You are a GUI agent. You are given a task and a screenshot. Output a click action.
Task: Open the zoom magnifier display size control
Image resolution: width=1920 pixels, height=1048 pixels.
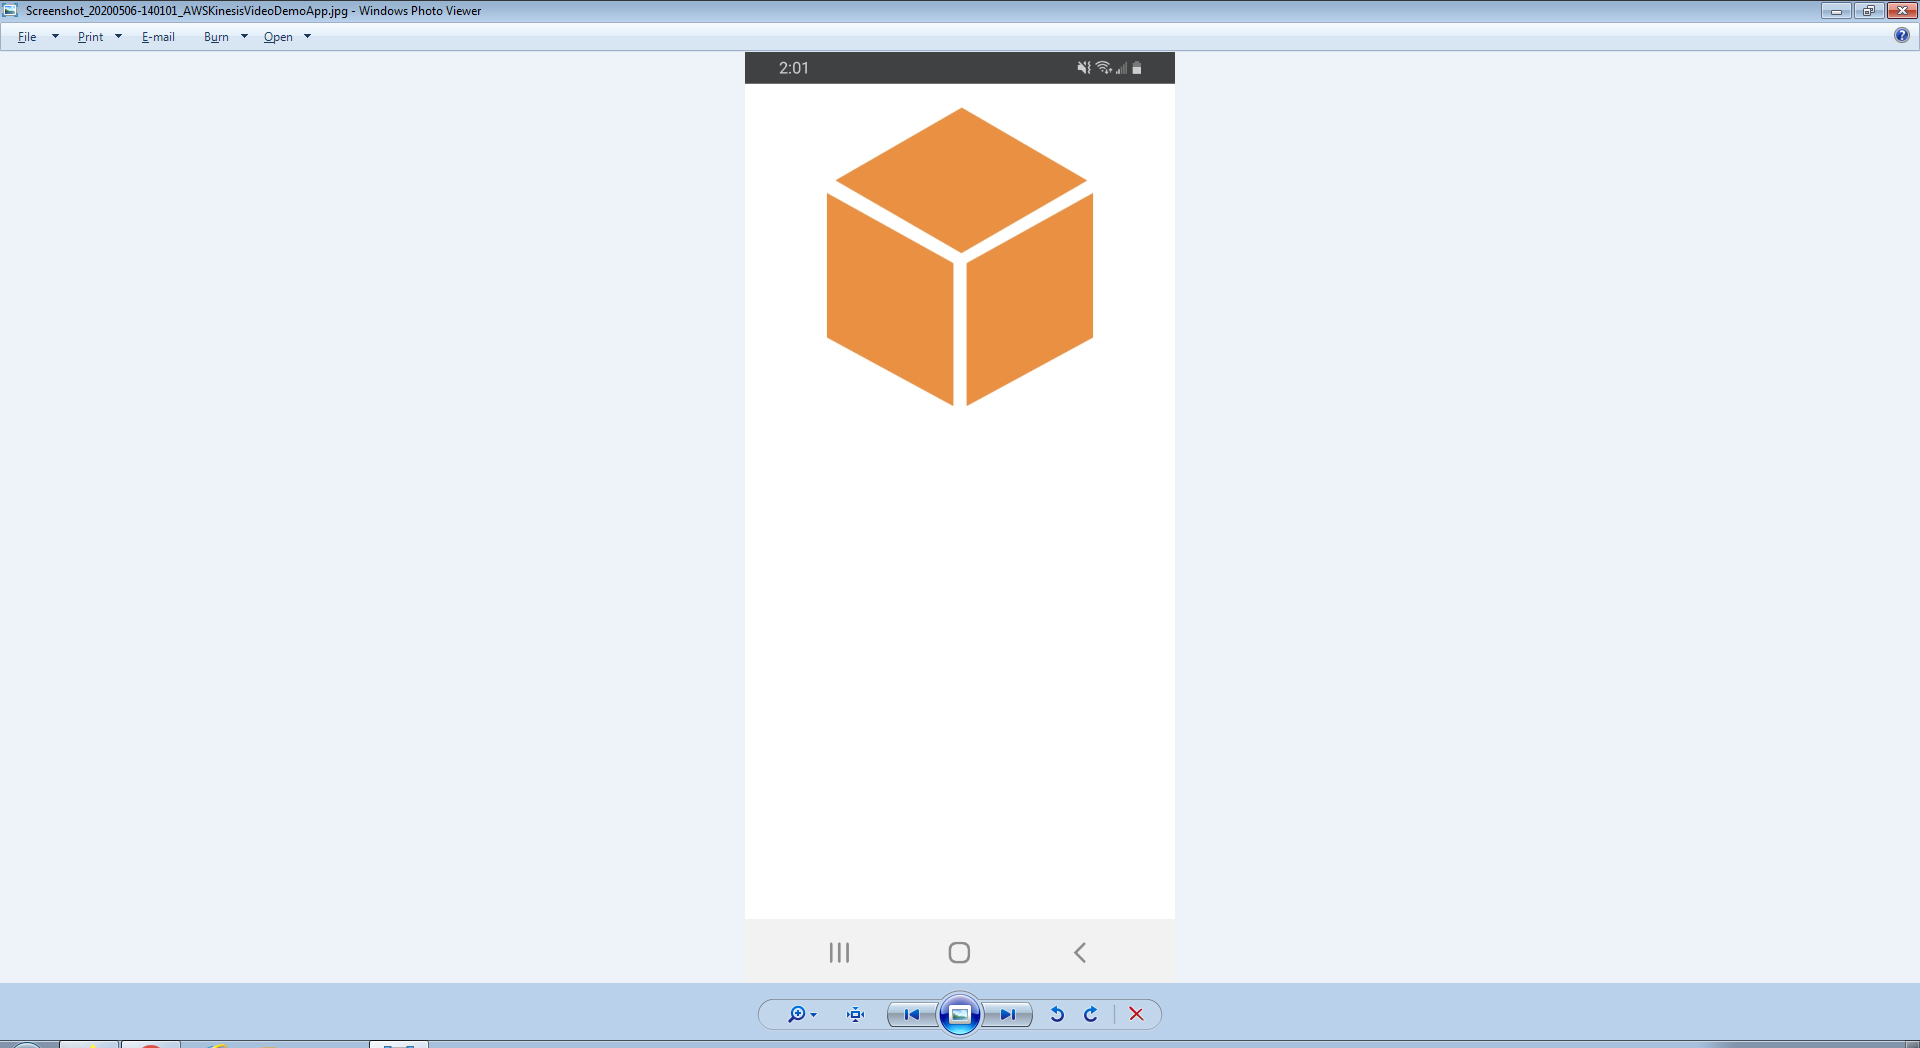[x=801, y=1014]
